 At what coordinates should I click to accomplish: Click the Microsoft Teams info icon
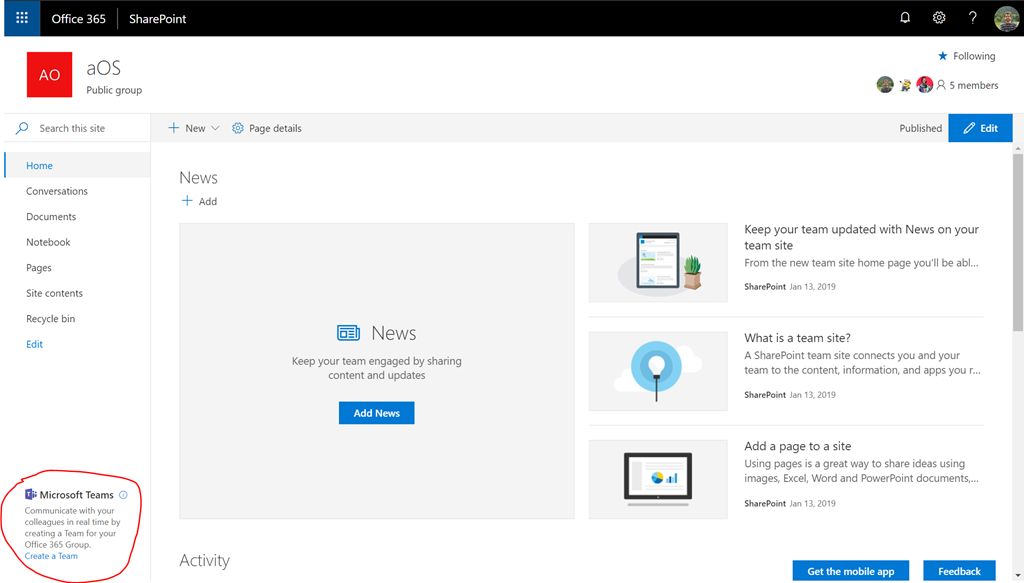(123, 495)
